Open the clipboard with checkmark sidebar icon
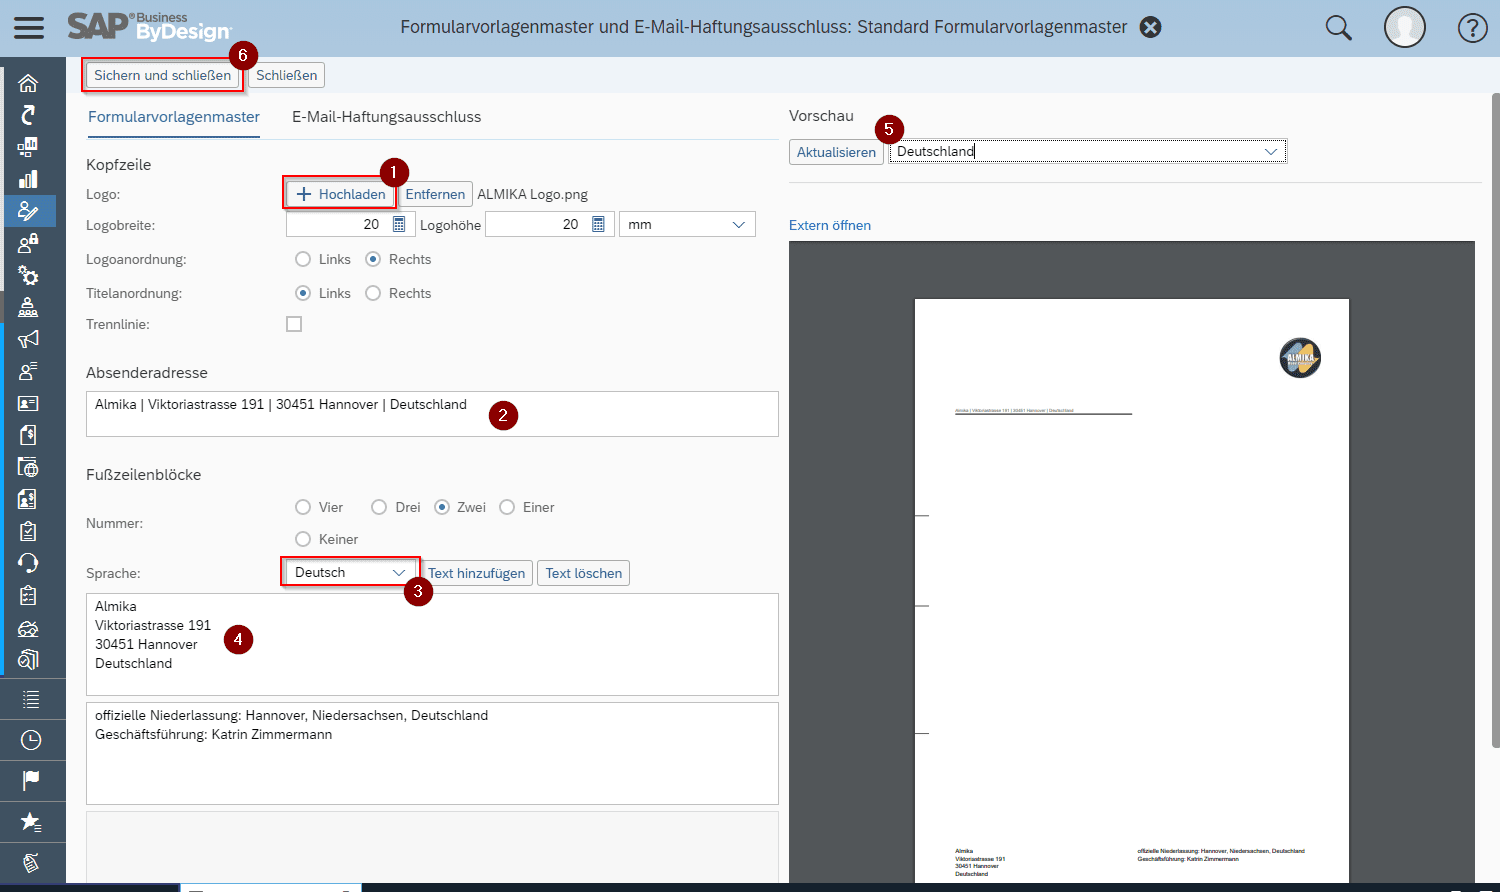This screenshot has height=892, width=1500. pyautogui.click(x=29, y=531)
